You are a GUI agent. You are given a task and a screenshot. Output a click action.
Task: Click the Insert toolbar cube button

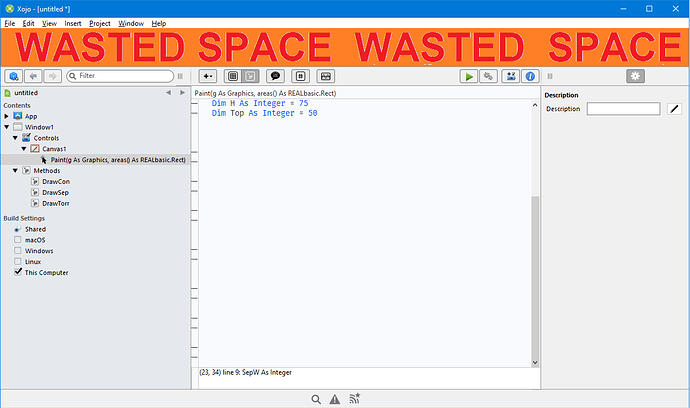click(x=14, y=76)
